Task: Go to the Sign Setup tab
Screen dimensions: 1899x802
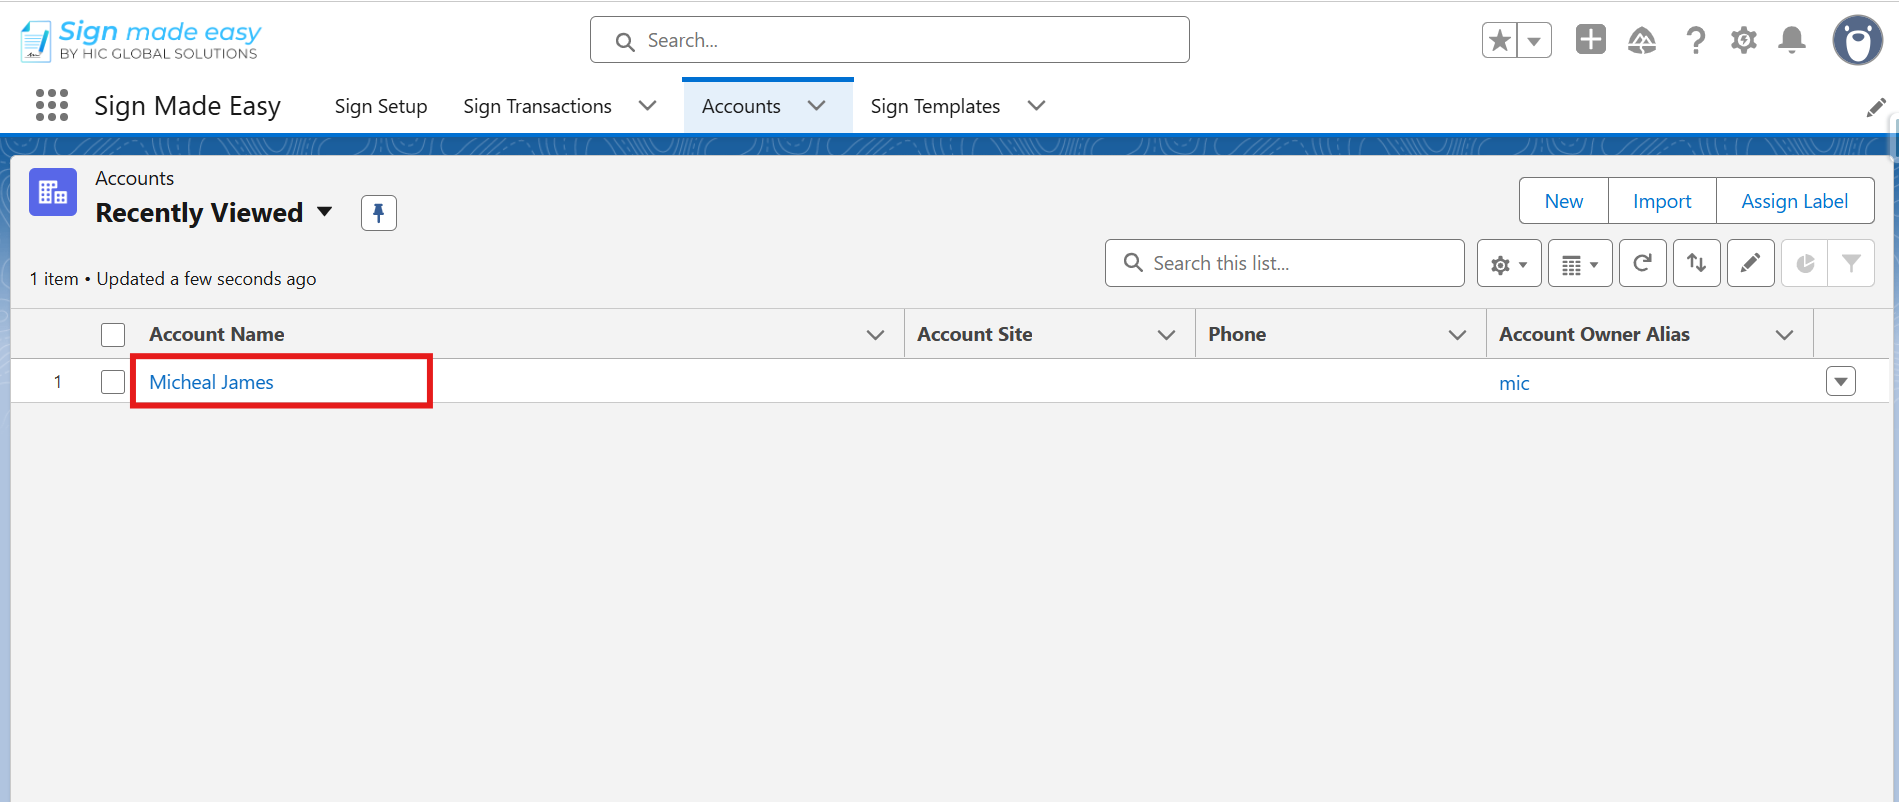Action: coord(381,106)
